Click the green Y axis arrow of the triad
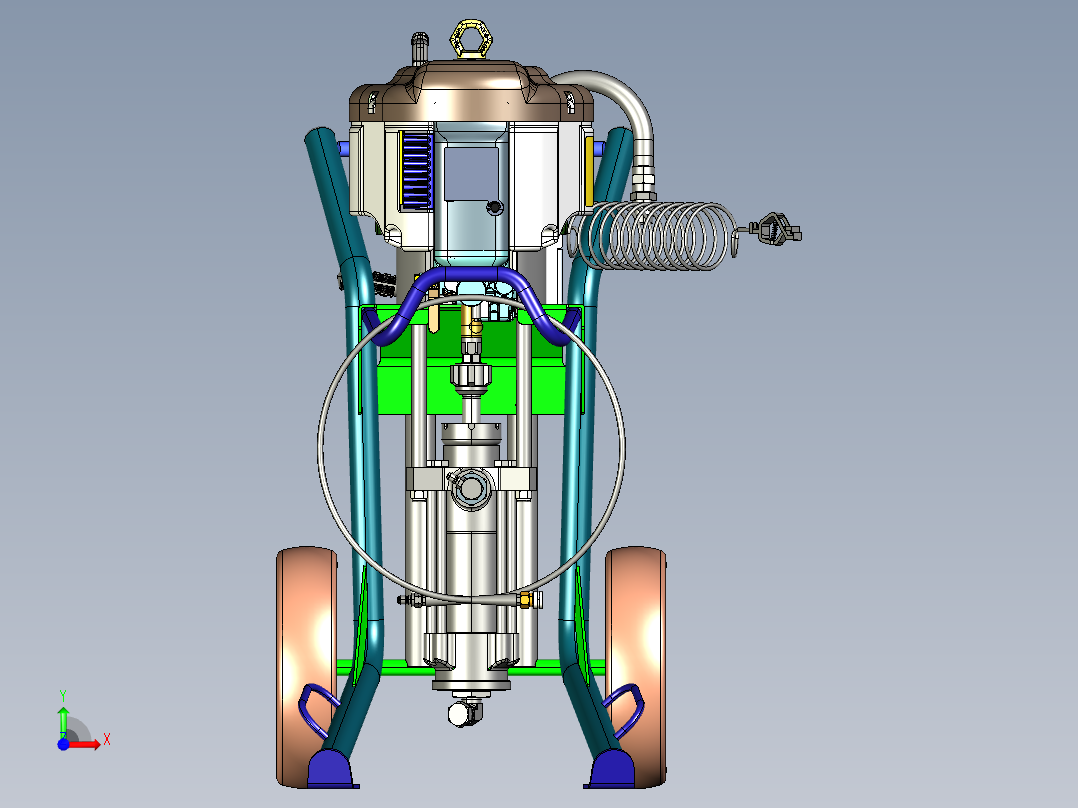The image size is (1078, 808). (x=63, y=721)
